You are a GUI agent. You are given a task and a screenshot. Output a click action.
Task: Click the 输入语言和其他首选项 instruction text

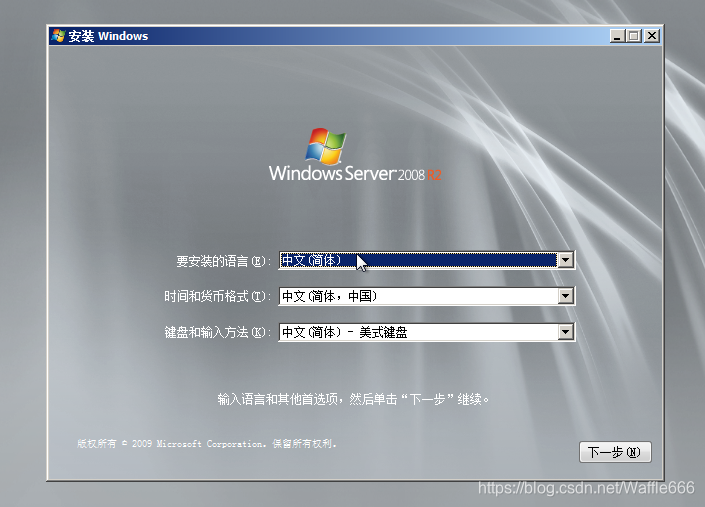353,399
